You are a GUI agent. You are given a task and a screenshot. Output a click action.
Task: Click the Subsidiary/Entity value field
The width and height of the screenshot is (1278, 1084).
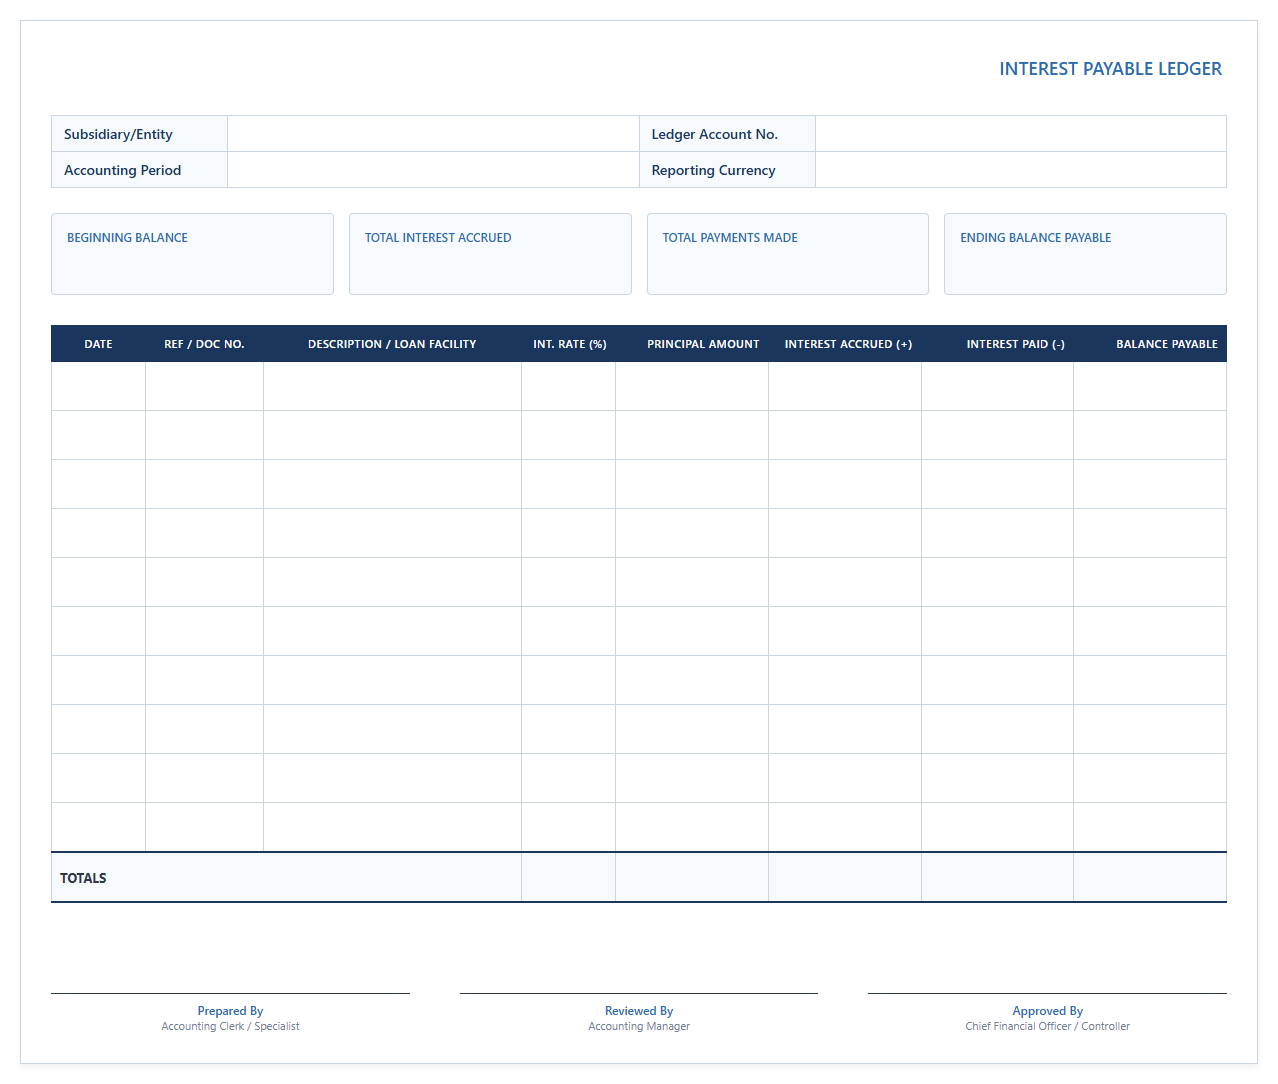433,134
